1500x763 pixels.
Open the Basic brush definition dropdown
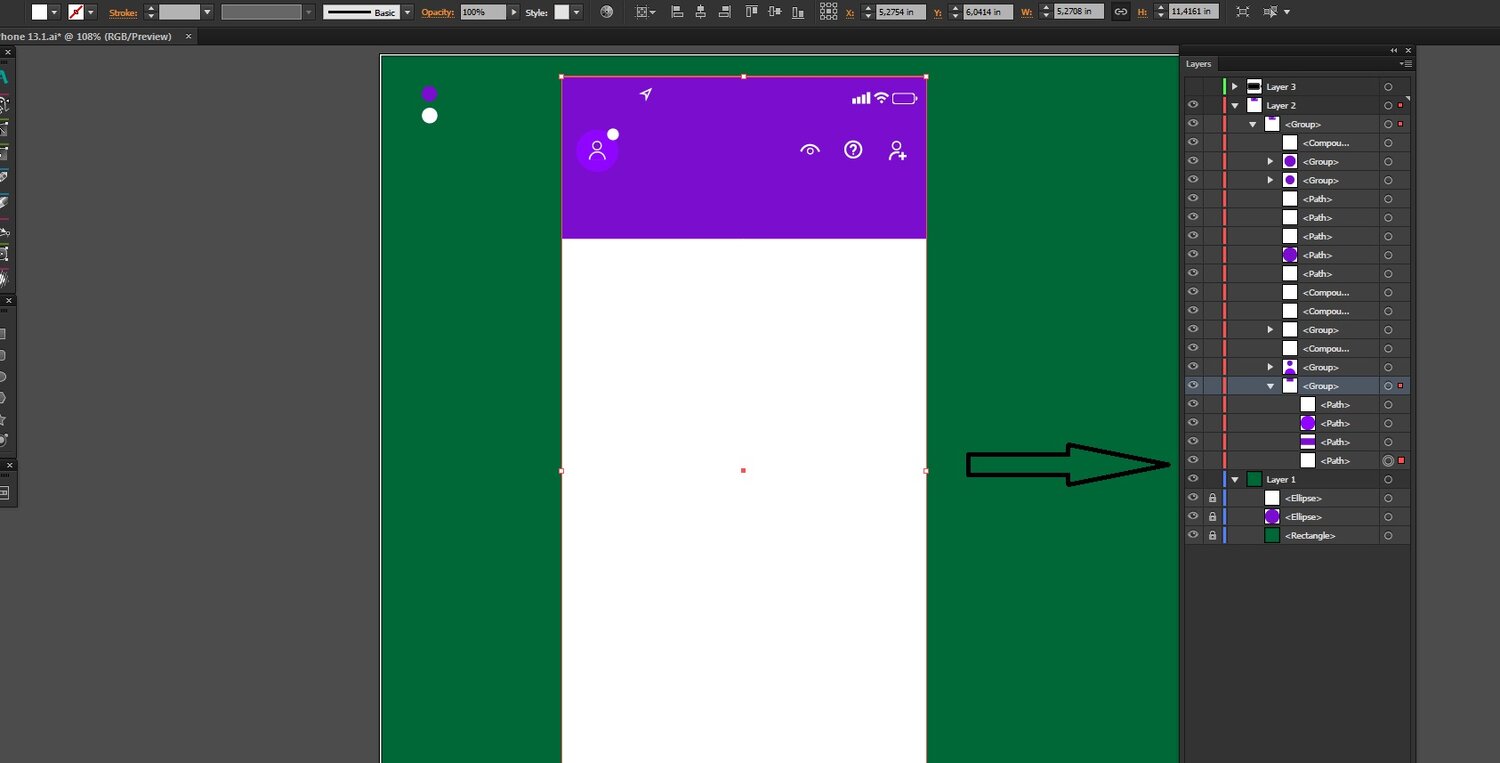[407, 12]
